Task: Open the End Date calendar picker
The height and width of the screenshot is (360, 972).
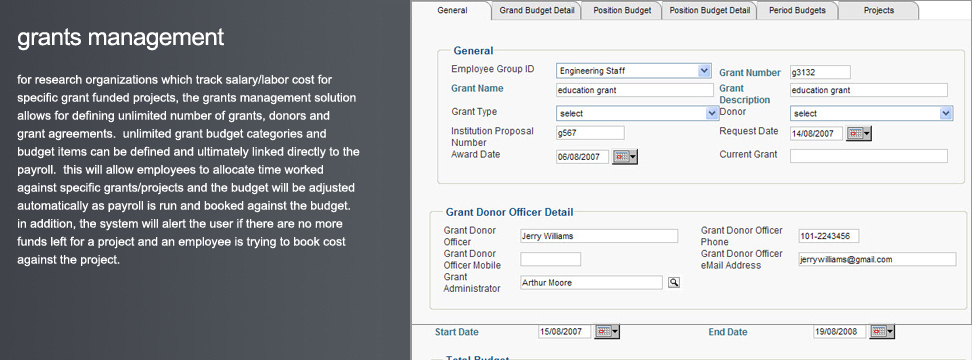Action: coord(882,331)
